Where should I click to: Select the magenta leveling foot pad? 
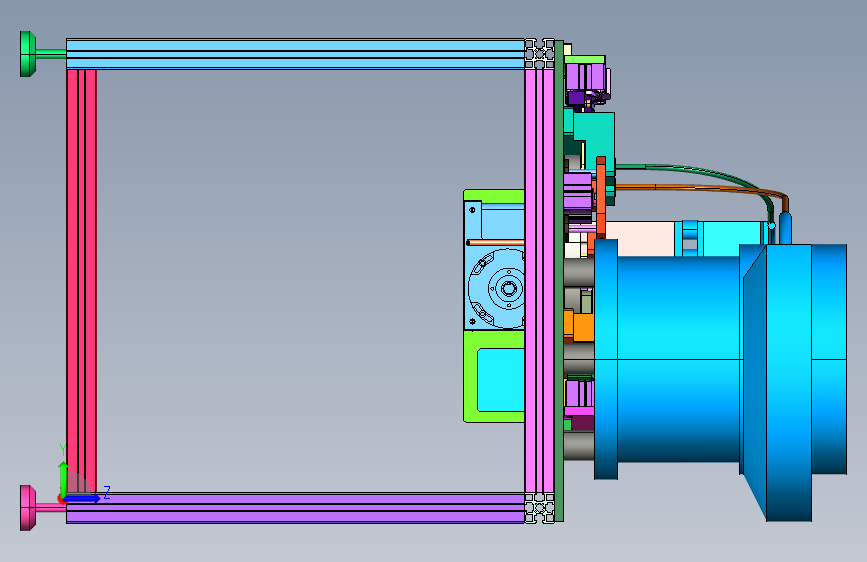coord(28,508)
